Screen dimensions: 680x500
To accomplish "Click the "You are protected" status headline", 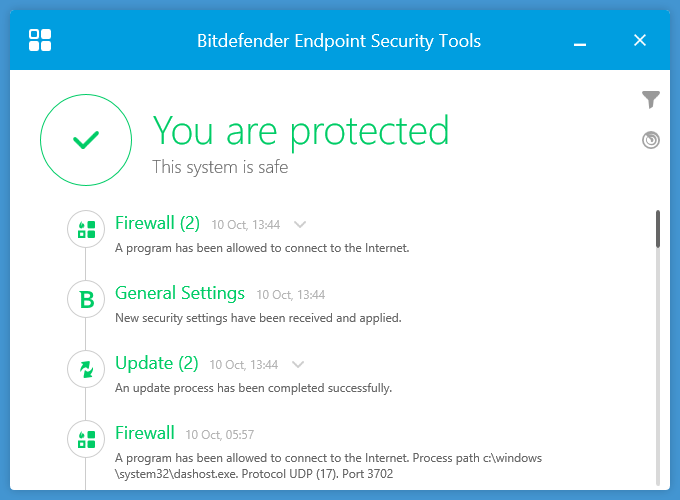I will pos(300,130).
